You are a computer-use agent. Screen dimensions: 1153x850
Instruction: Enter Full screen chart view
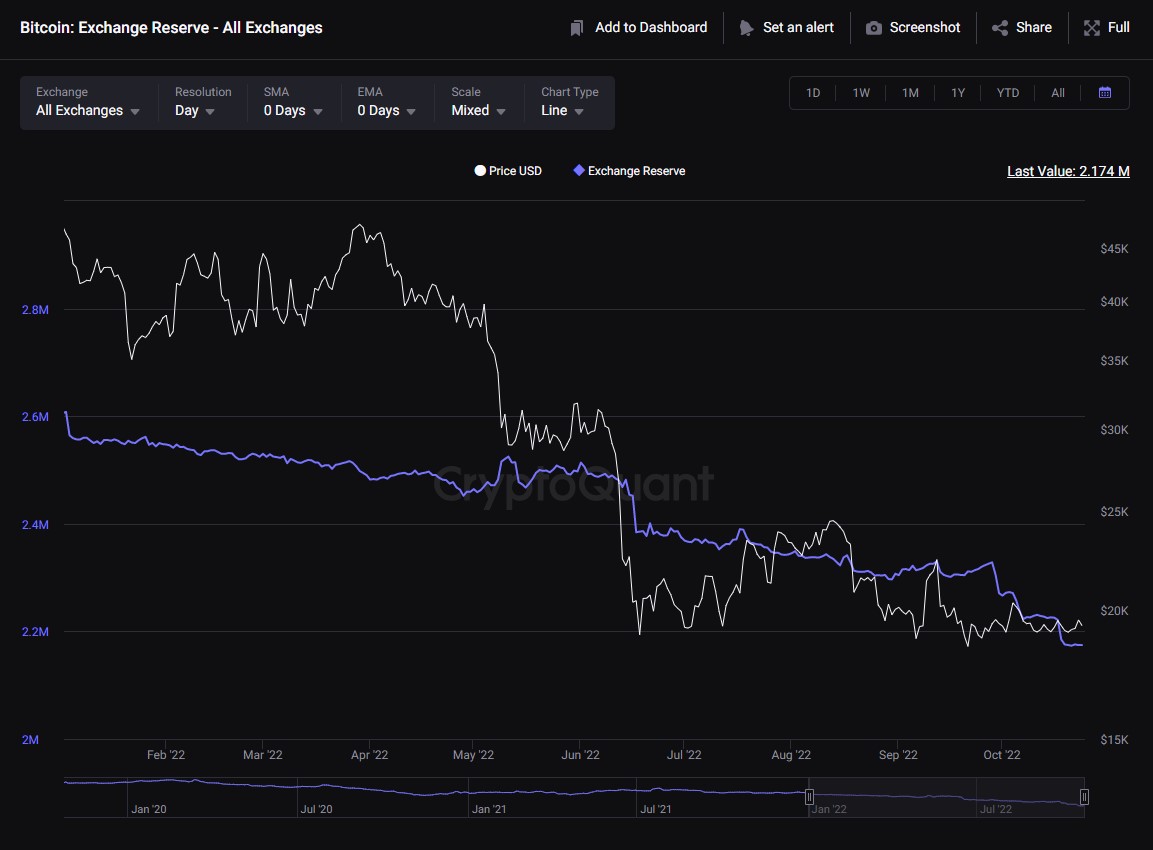click(x=1091, y=27)
